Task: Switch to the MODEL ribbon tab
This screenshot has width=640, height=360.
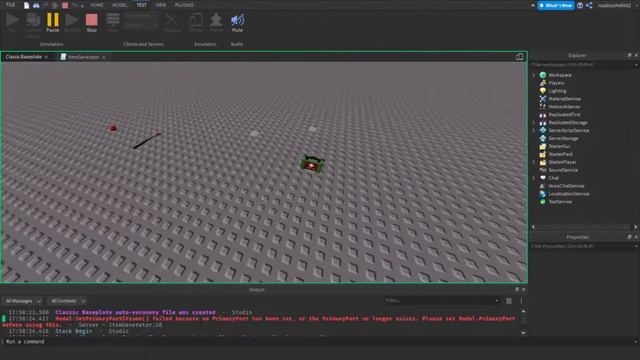Action: (120, 5)
